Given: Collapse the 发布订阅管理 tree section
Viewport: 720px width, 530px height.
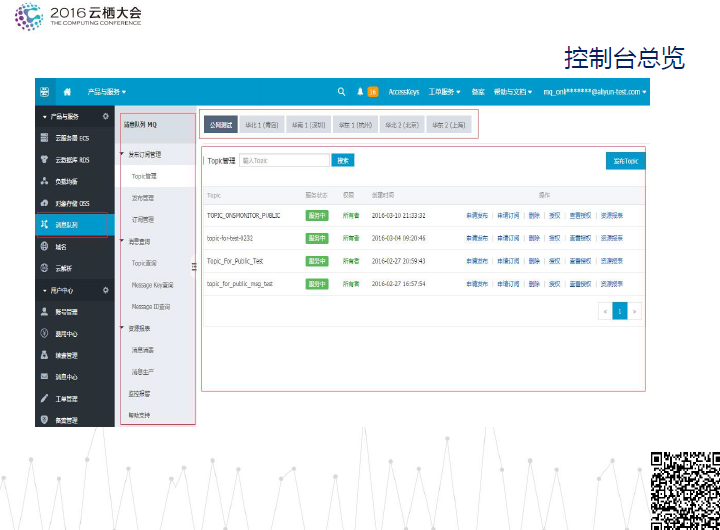Looking at the screenshot, I should (x=123, y=155).
